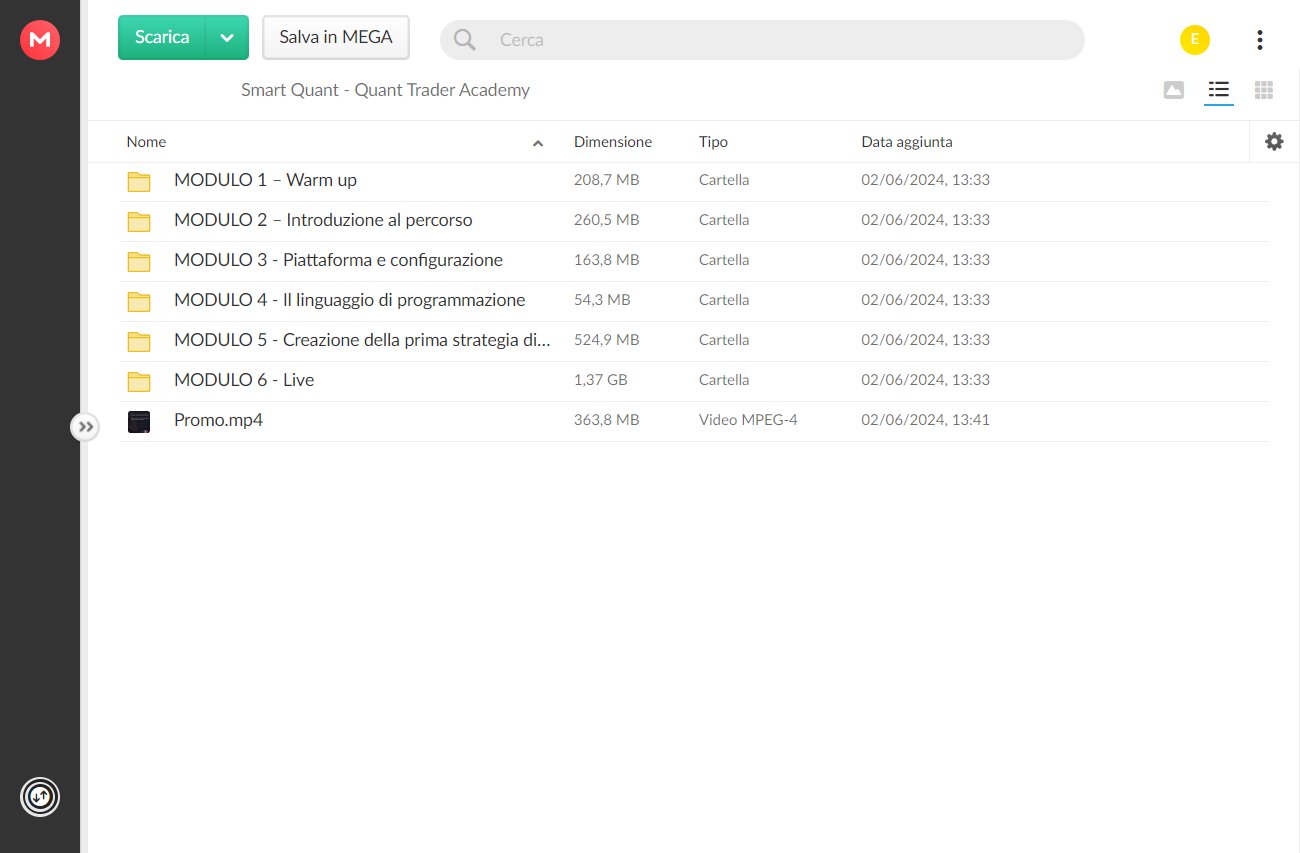
Task: Open column settings gear icon
Action: pos(1274,142)
